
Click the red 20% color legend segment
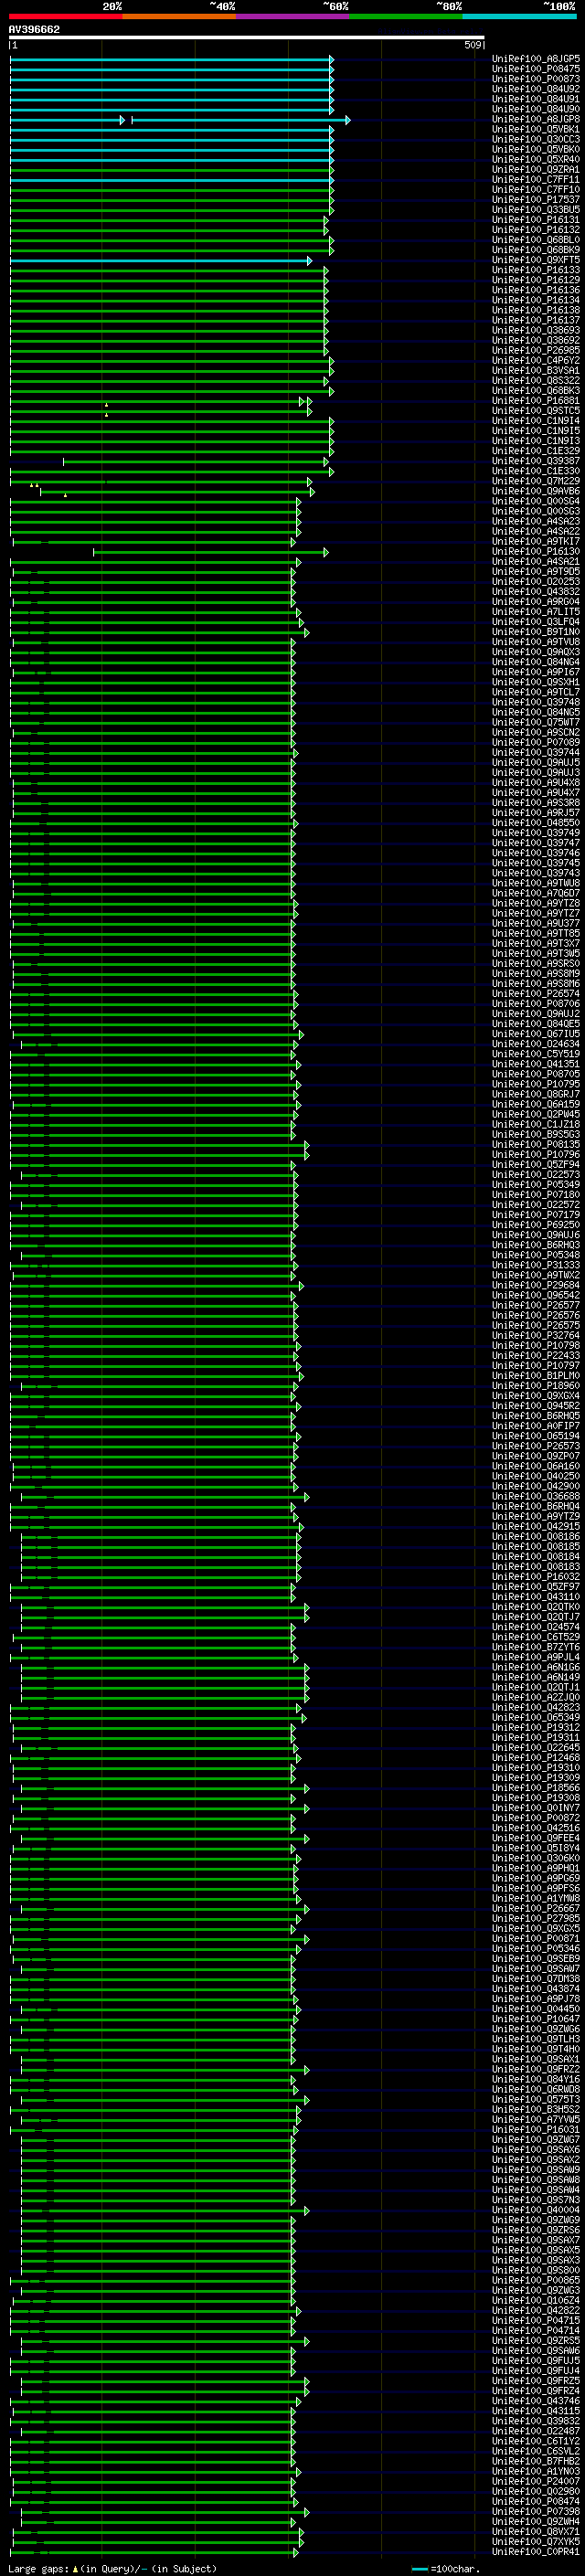[x=65, y=16]
